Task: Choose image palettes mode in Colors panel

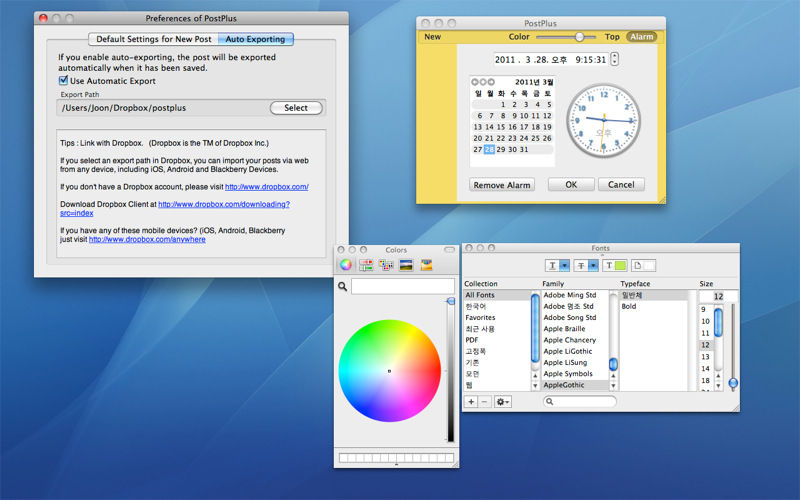Action: [406, 265]
